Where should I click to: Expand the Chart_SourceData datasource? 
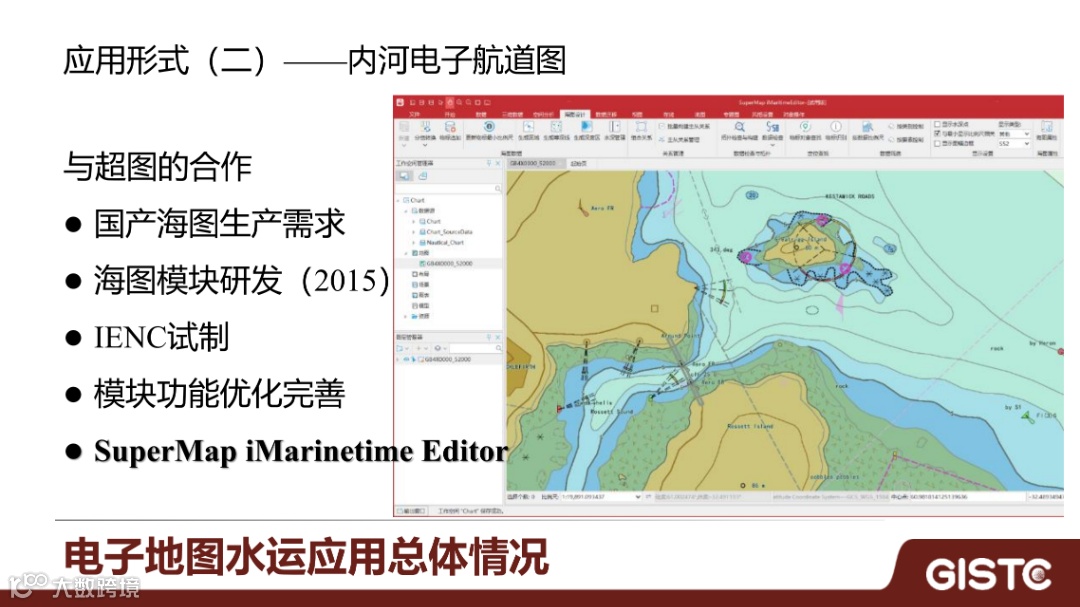tap(414, 232)
